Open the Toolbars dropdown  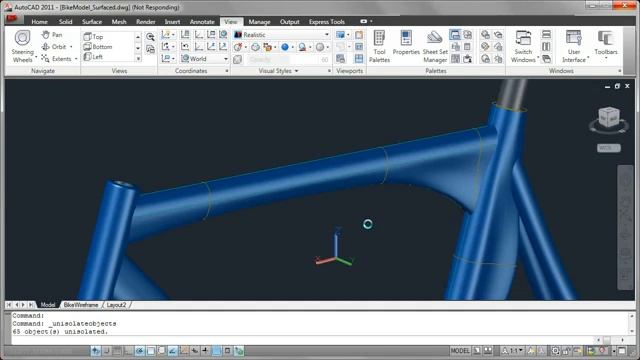pos(606,45)
